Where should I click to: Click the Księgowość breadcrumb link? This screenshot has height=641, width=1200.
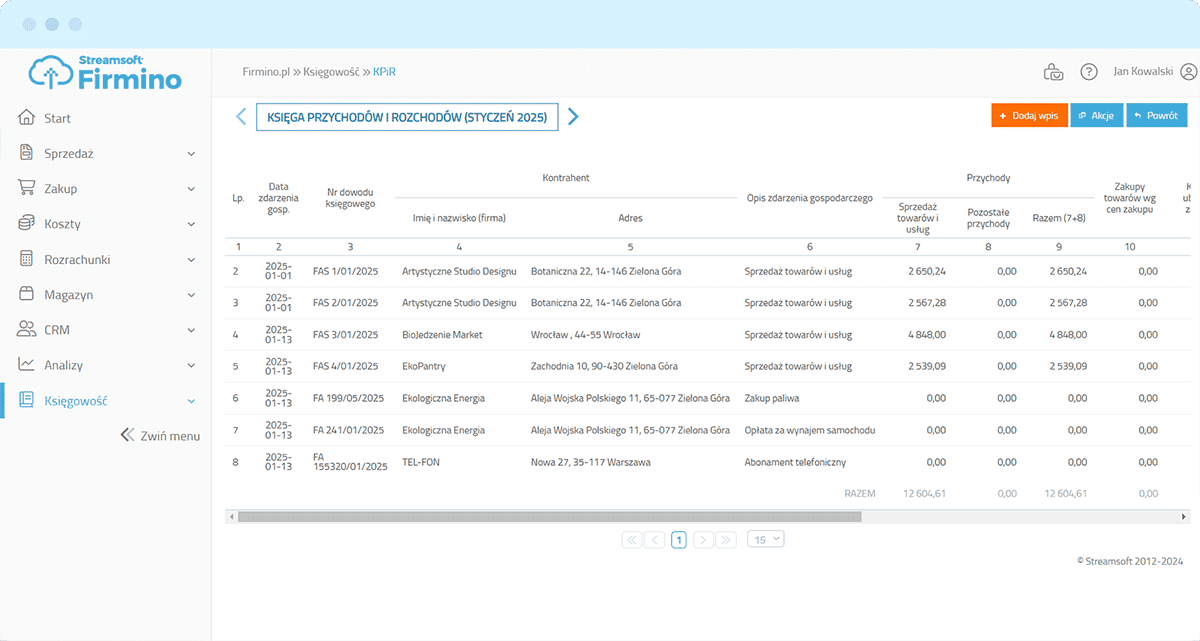[331, 72]
